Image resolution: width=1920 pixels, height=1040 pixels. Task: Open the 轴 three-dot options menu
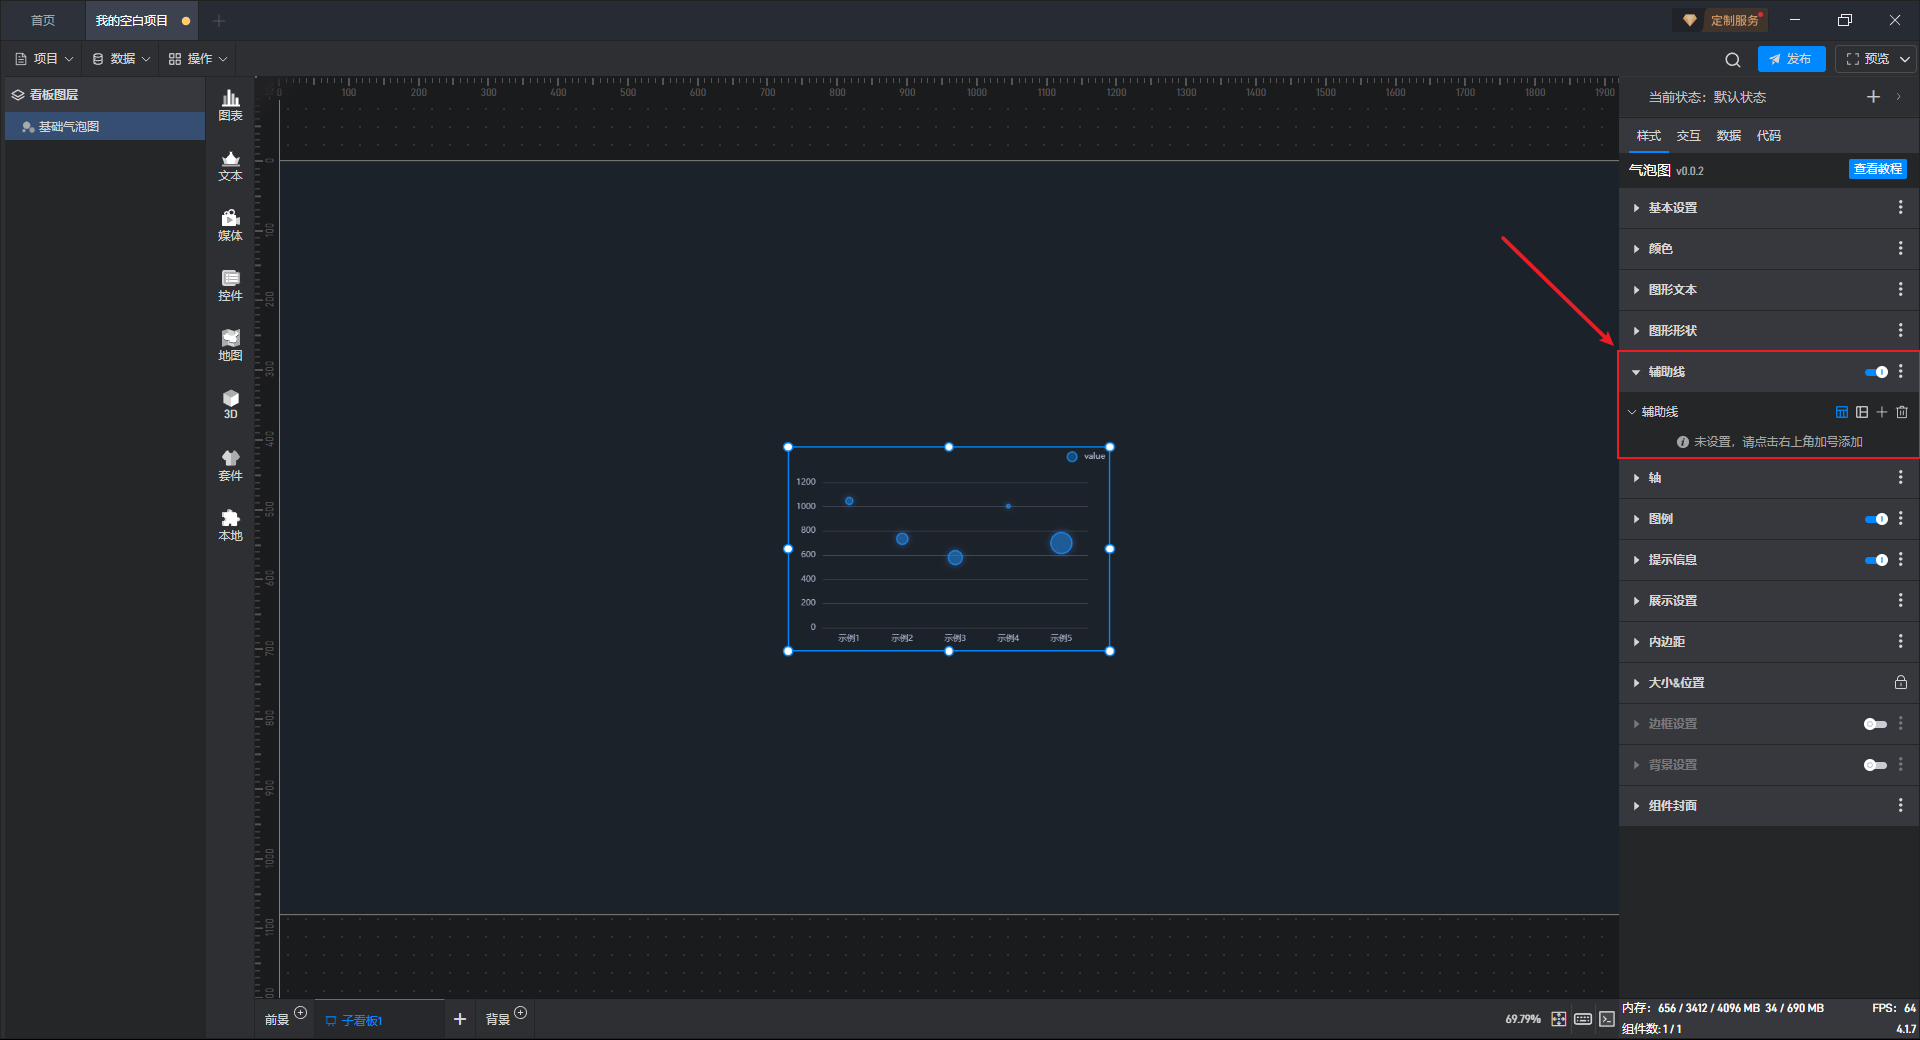tap(1901, 478)
